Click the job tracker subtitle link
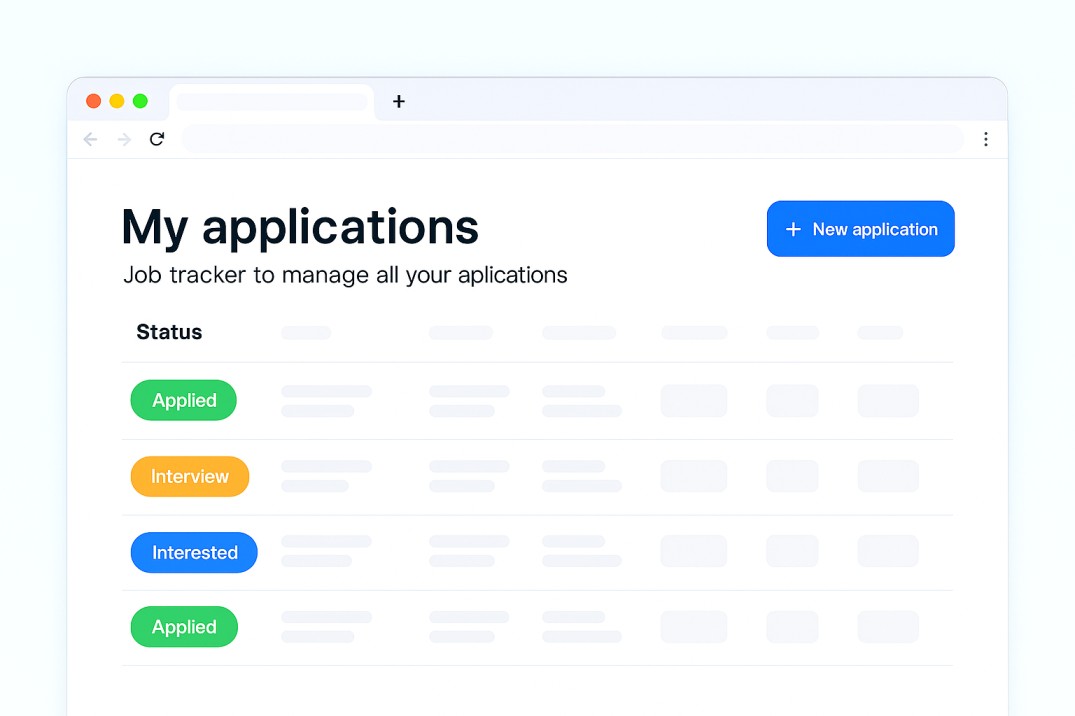This screenshot has width=1075, height=716. point(345,275)
